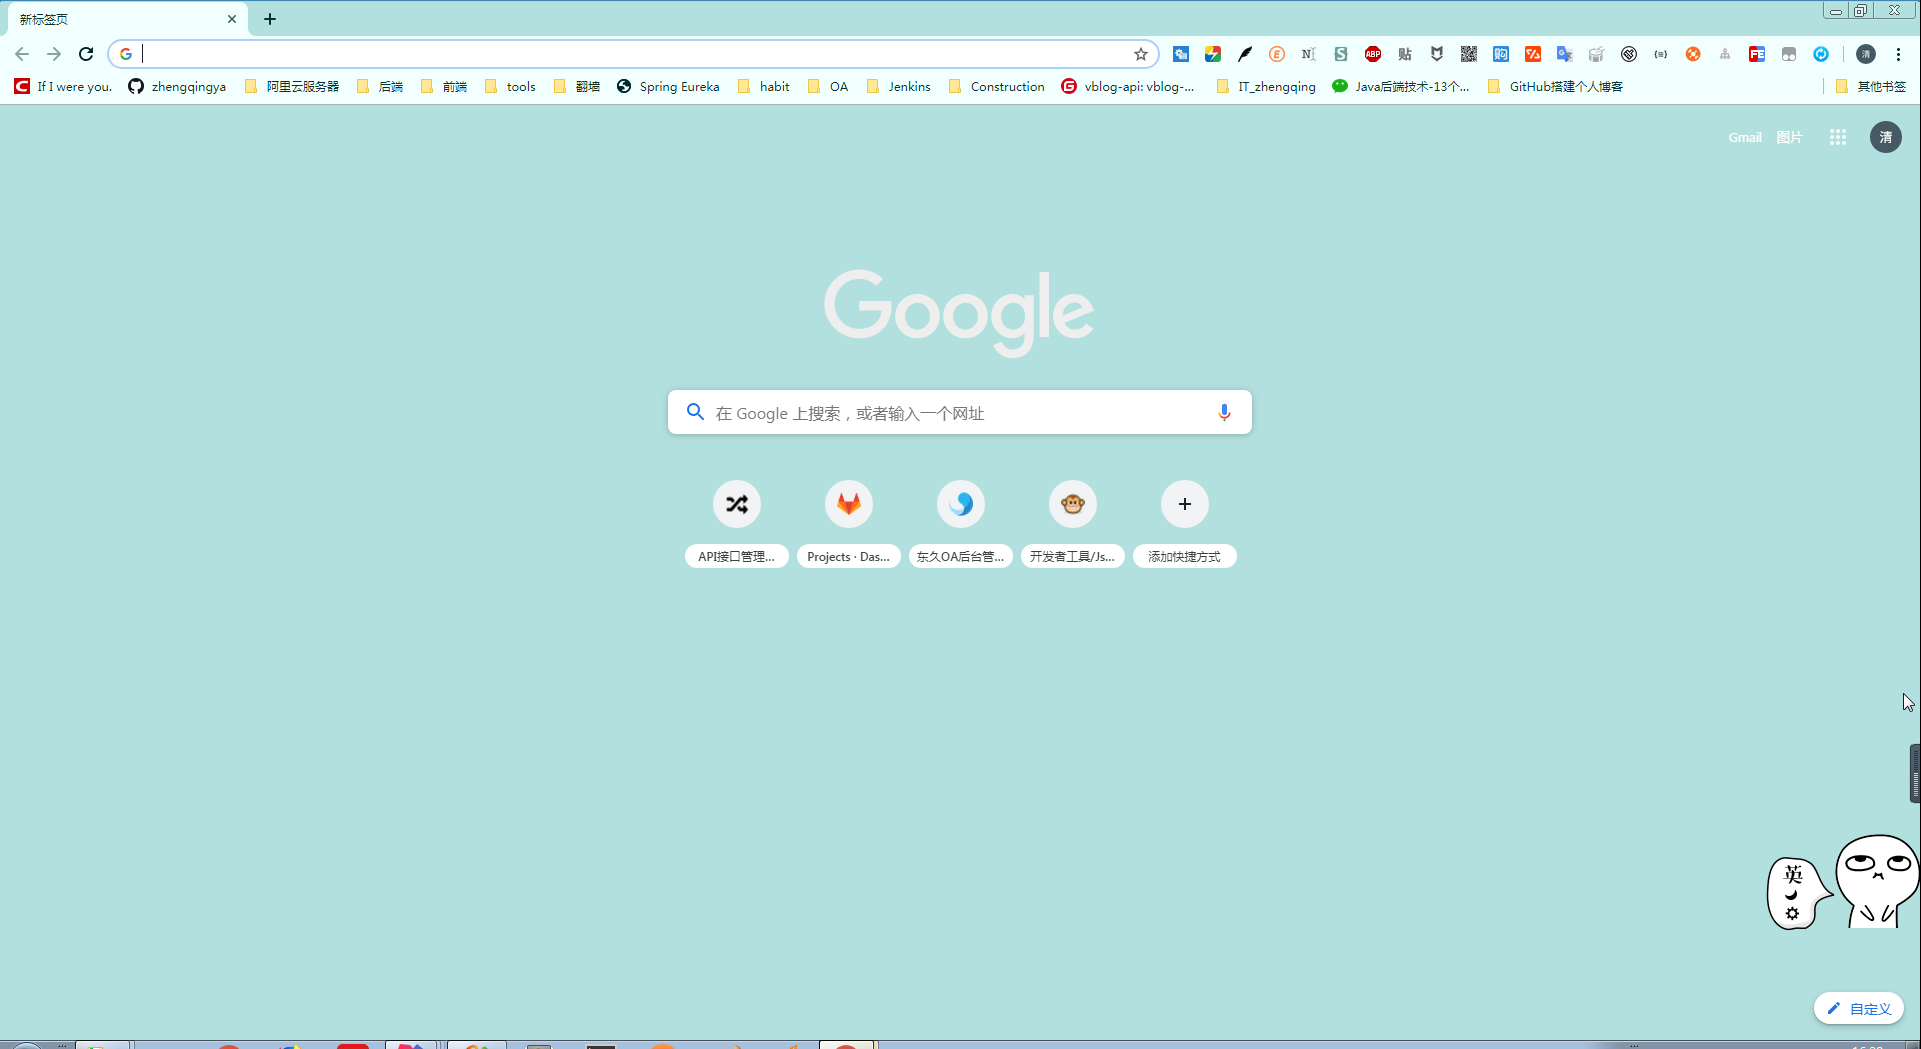Image resolution: width=1921 pixels, height=1049 pixels.
Task: Reload the current page
Action: pos(86,54)
